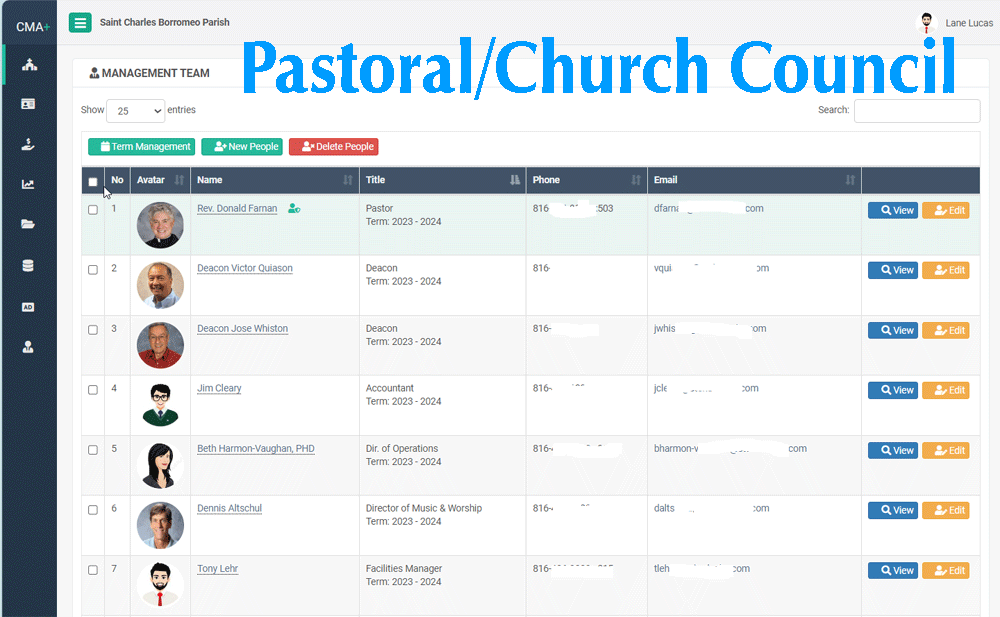Image resolution: width=1000 pixels, height=617 pixels.
Task: Open the donations hand sidebar icon
Action: click(28, 144)
